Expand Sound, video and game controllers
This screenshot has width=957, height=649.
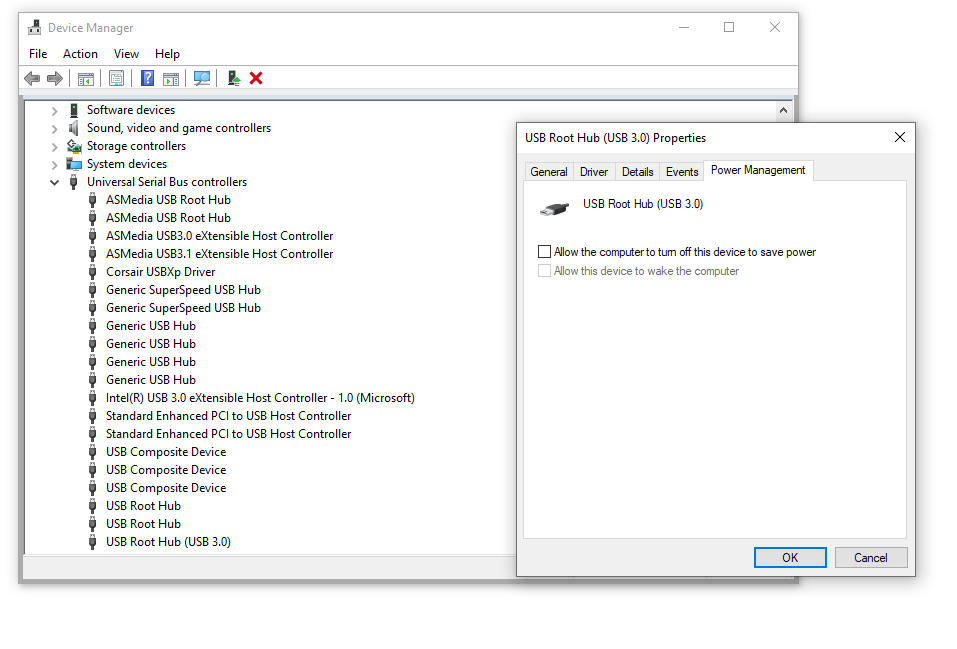click(54, 129)
